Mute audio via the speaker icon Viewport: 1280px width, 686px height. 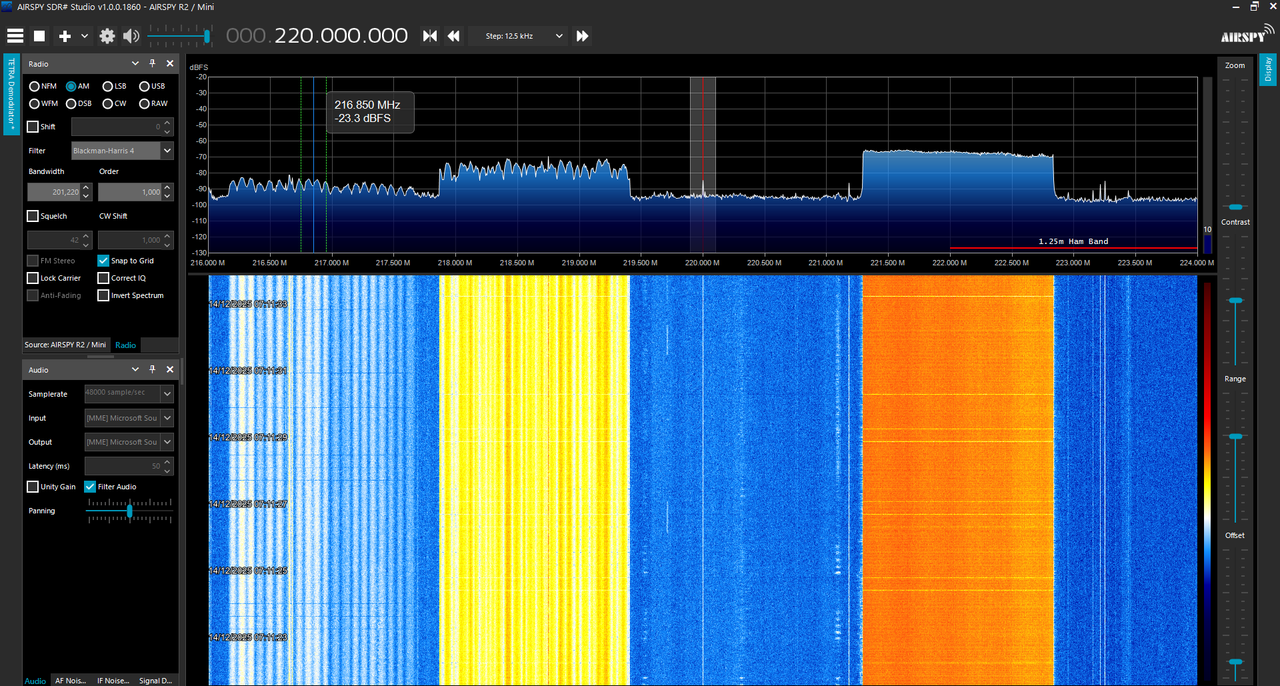[x=131, y=36]
